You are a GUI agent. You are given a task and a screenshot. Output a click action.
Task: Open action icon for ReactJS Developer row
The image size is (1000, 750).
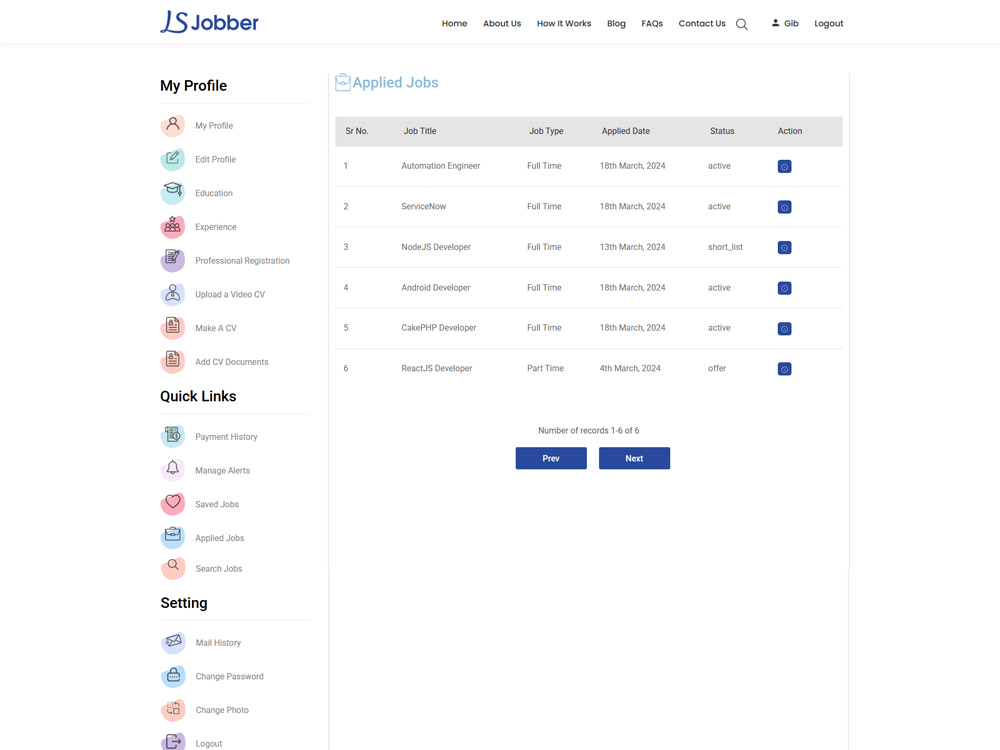point(784,369)
